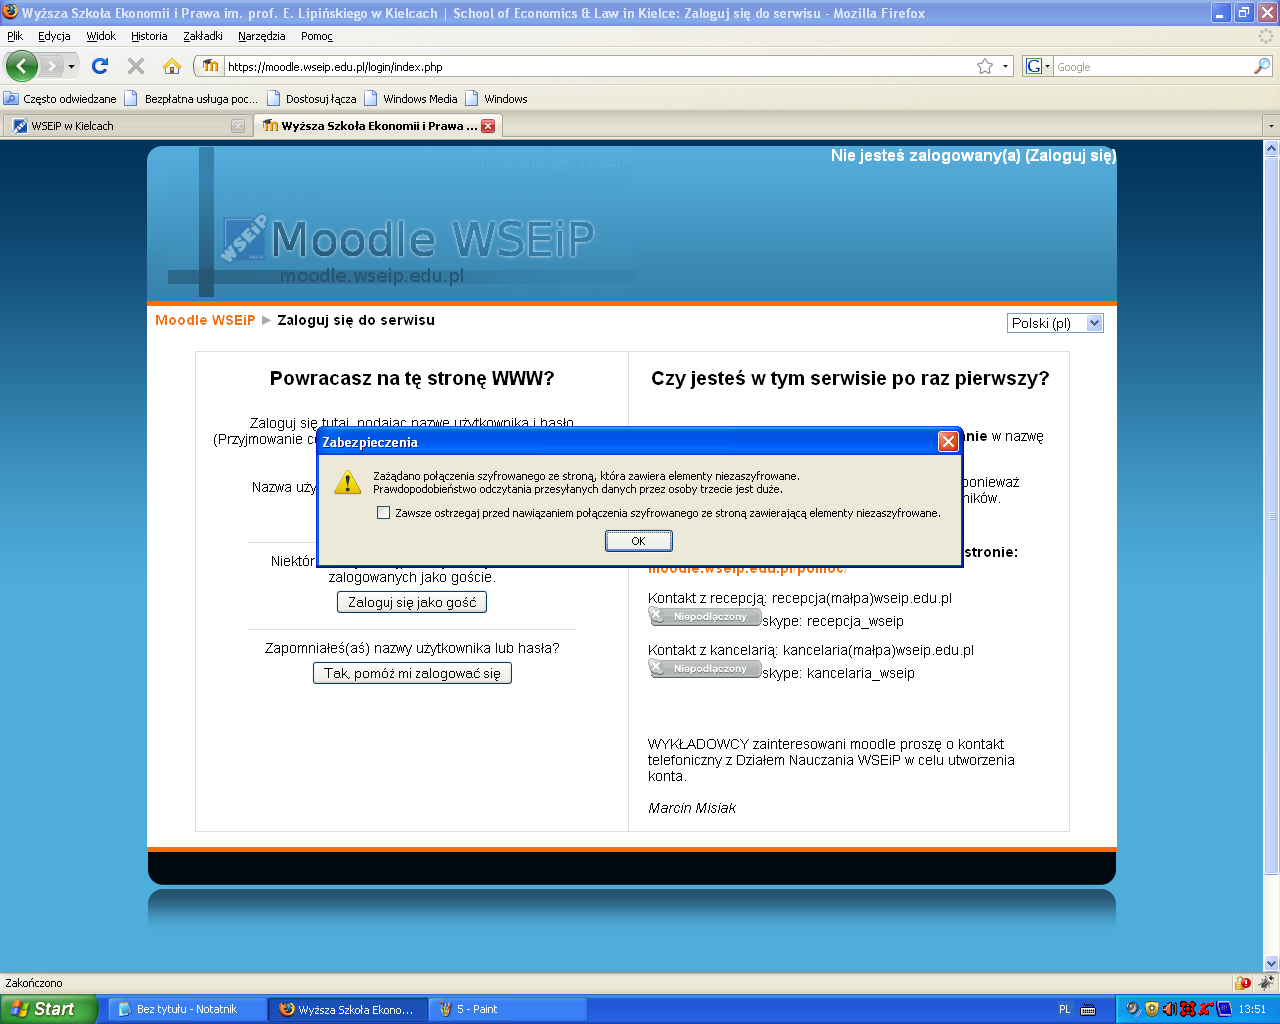This screenshot has height=1024, width=1280.
Task: Click the blue monitor tray icon
Action: (1224, 1009)
